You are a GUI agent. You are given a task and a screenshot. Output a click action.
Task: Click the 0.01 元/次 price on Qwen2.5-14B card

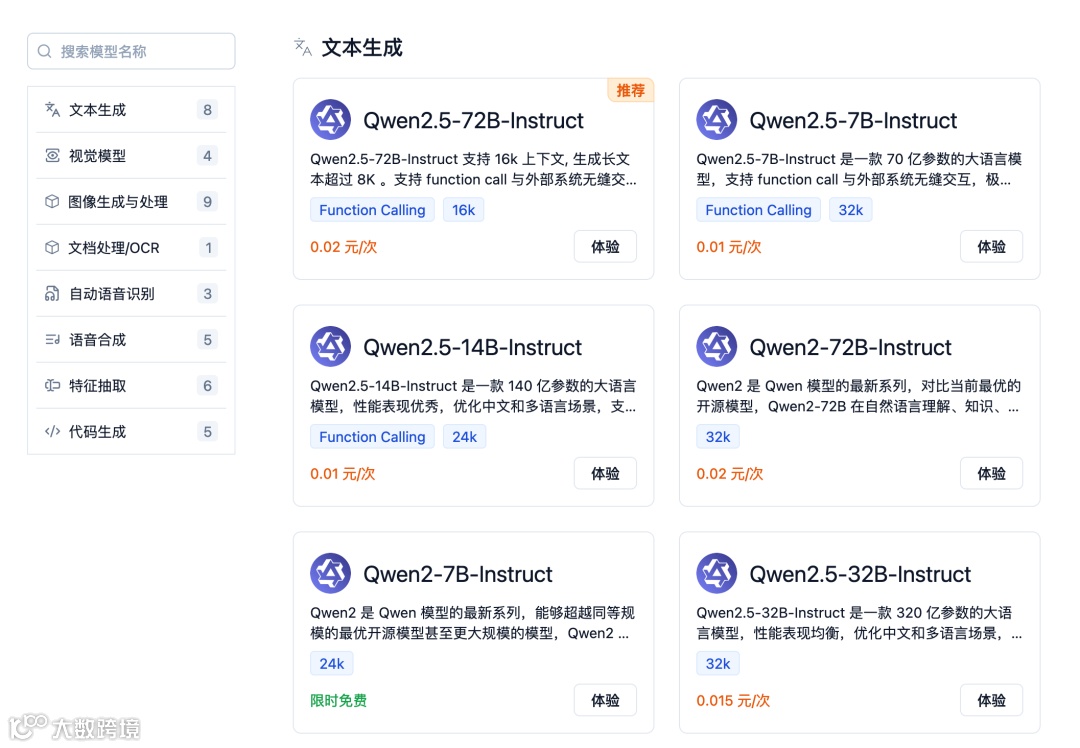[x=342, y=473]
